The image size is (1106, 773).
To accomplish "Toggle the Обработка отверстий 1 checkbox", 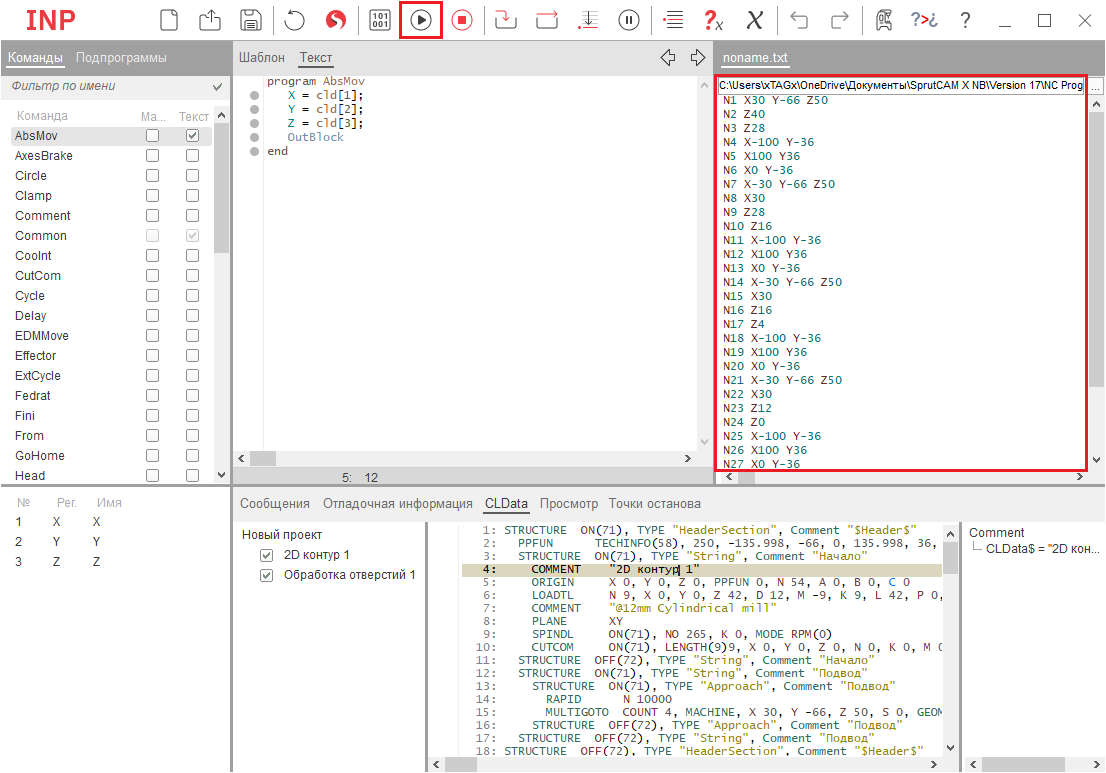I will (x=266, y=575).
